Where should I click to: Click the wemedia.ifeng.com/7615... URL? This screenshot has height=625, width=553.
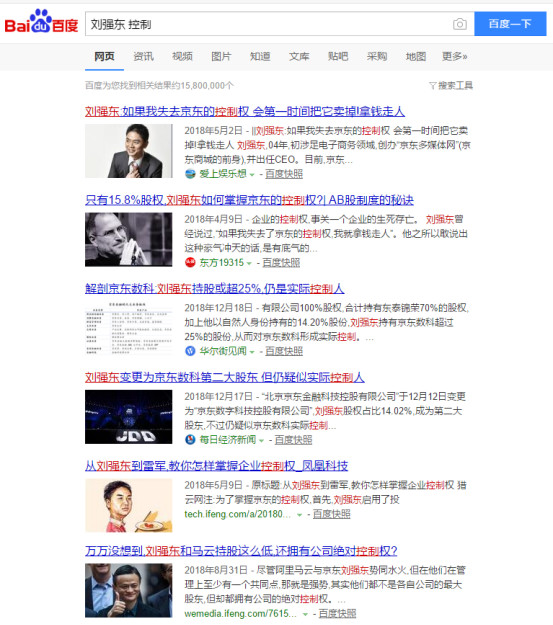(240, 613)
